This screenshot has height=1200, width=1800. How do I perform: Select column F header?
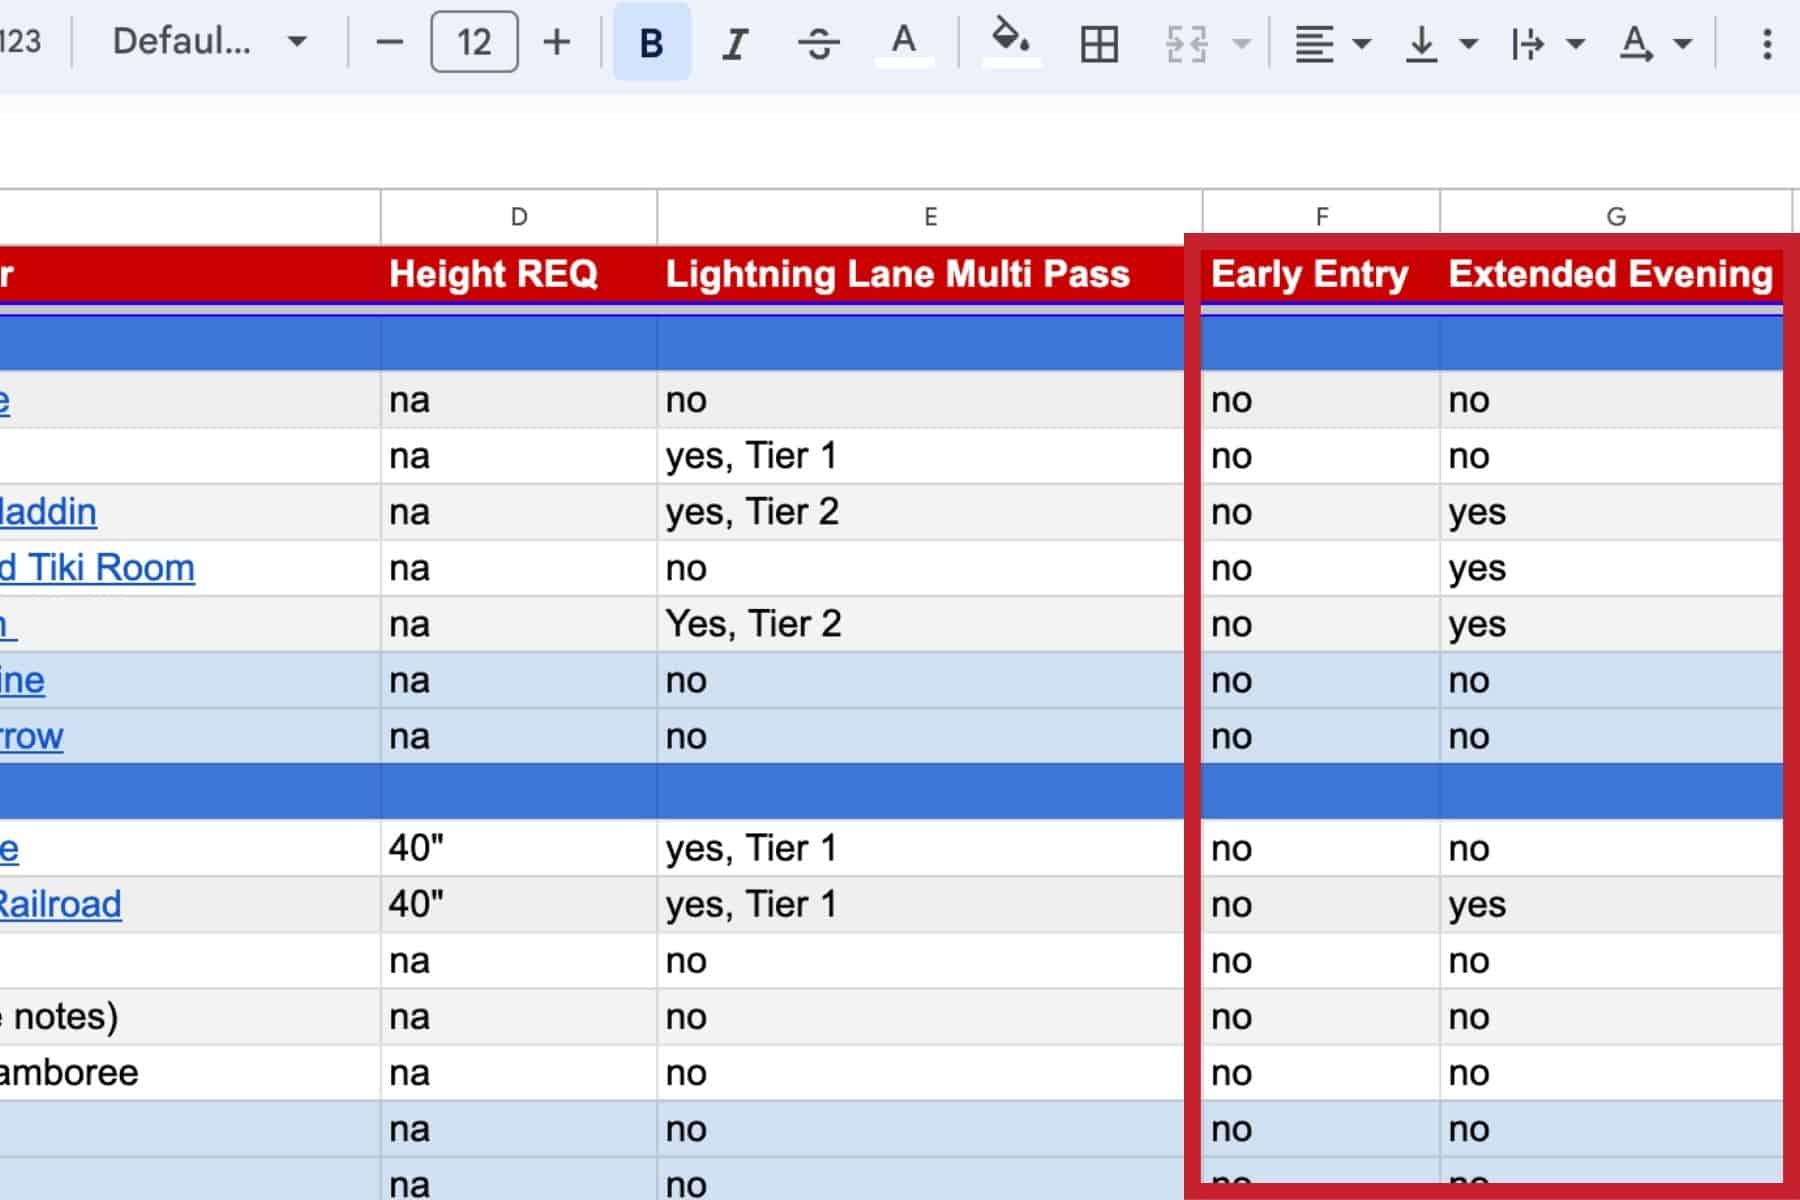[x=1321, y=217]
